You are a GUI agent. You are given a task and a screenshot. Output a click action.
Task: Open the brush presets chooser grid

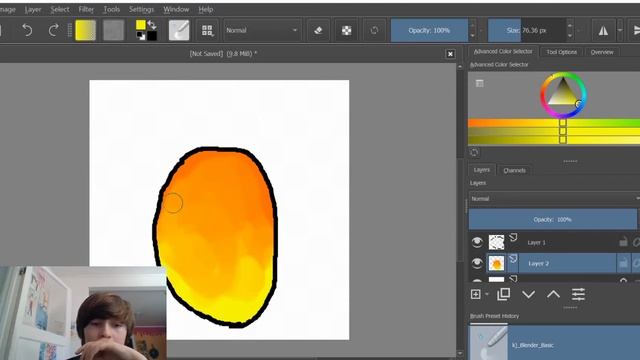[x=207, y=30]
